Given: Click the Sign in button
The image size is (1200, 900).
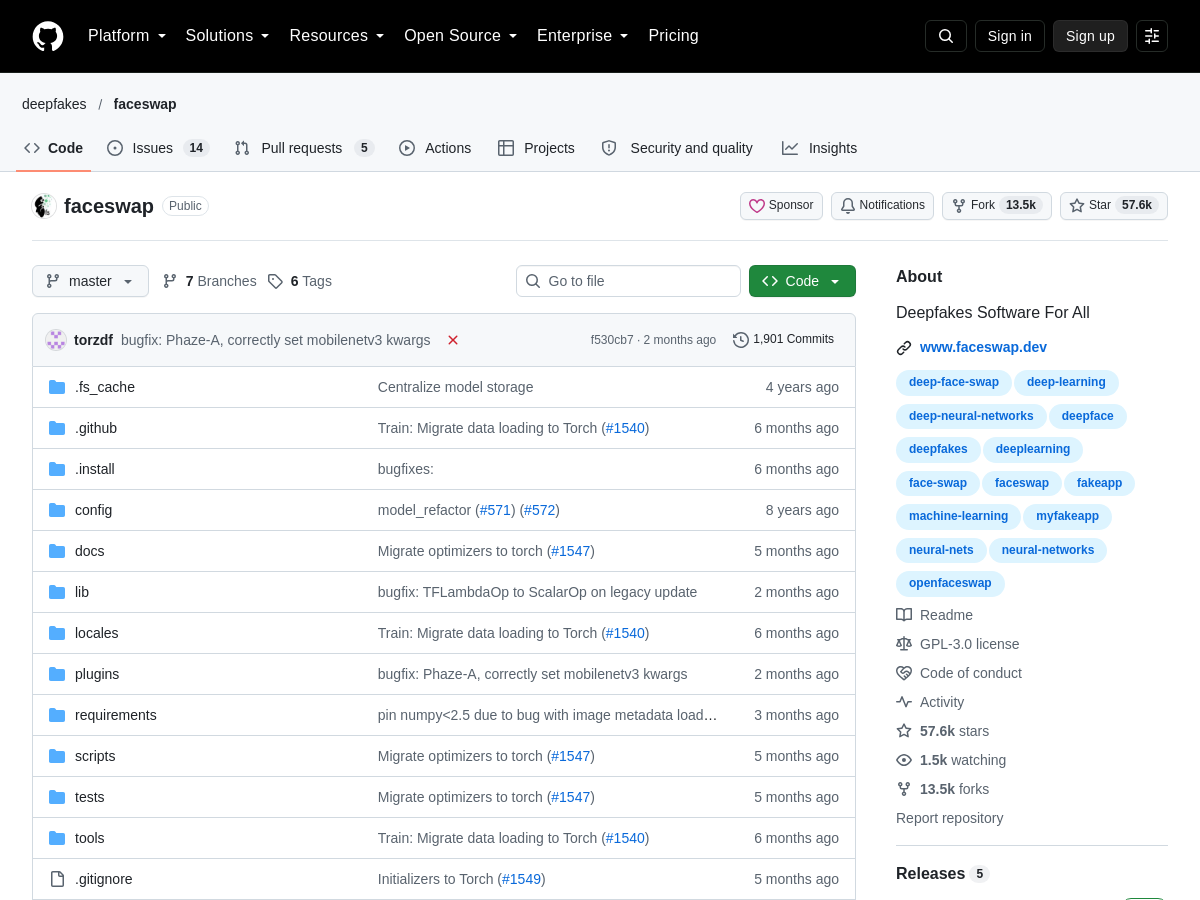Looking at the screenshot, I should (1010, 36).
